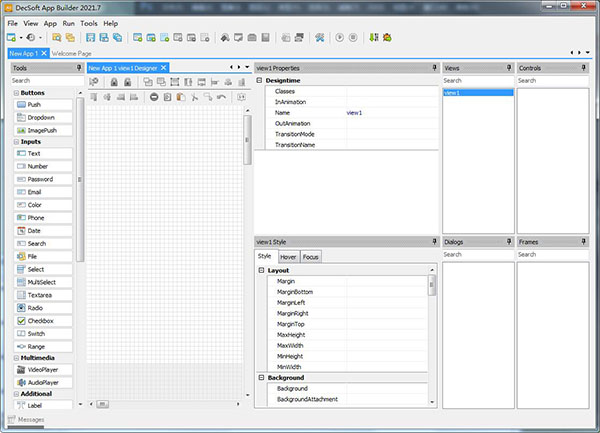Collapse the Inputs tool group
The width and height of the screenshot is (600, 433).
16,142
